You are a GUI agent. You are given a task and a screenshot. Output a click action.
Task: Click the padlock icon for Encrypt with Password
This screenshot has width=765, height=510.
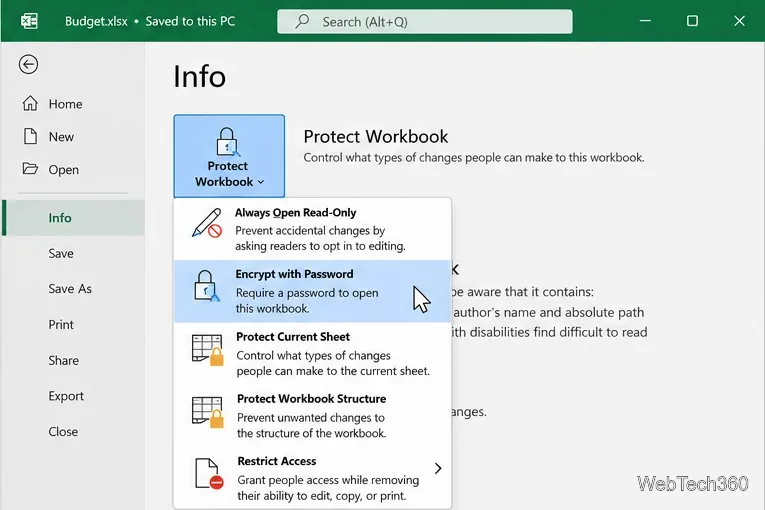tap(206, 286)
